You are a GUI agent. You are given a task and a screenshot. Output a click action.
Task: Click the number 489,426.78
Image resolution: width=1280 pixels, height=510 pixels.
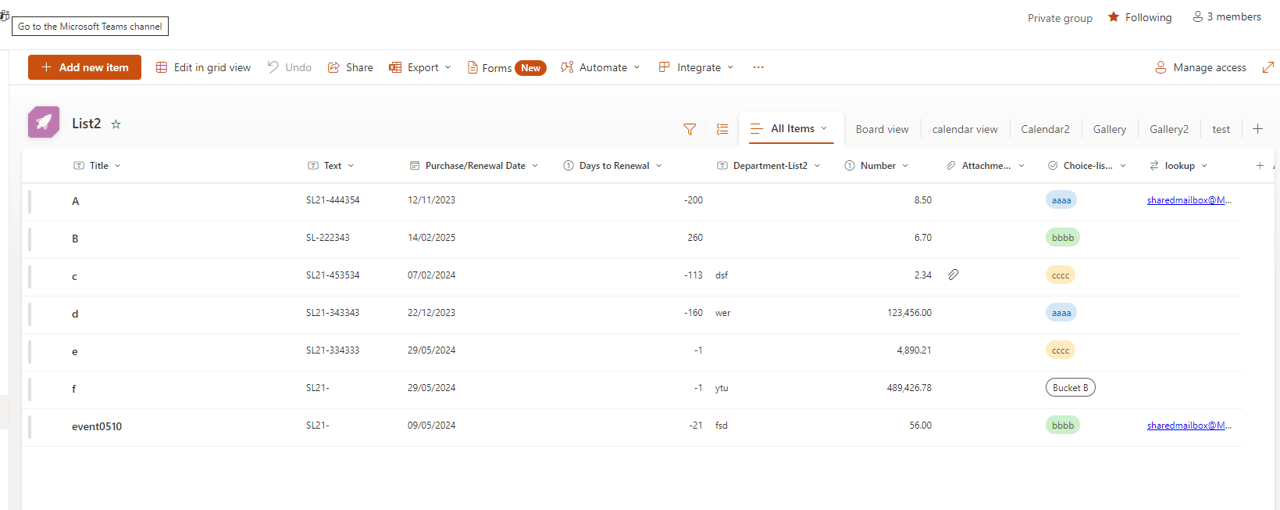[909, 388]
